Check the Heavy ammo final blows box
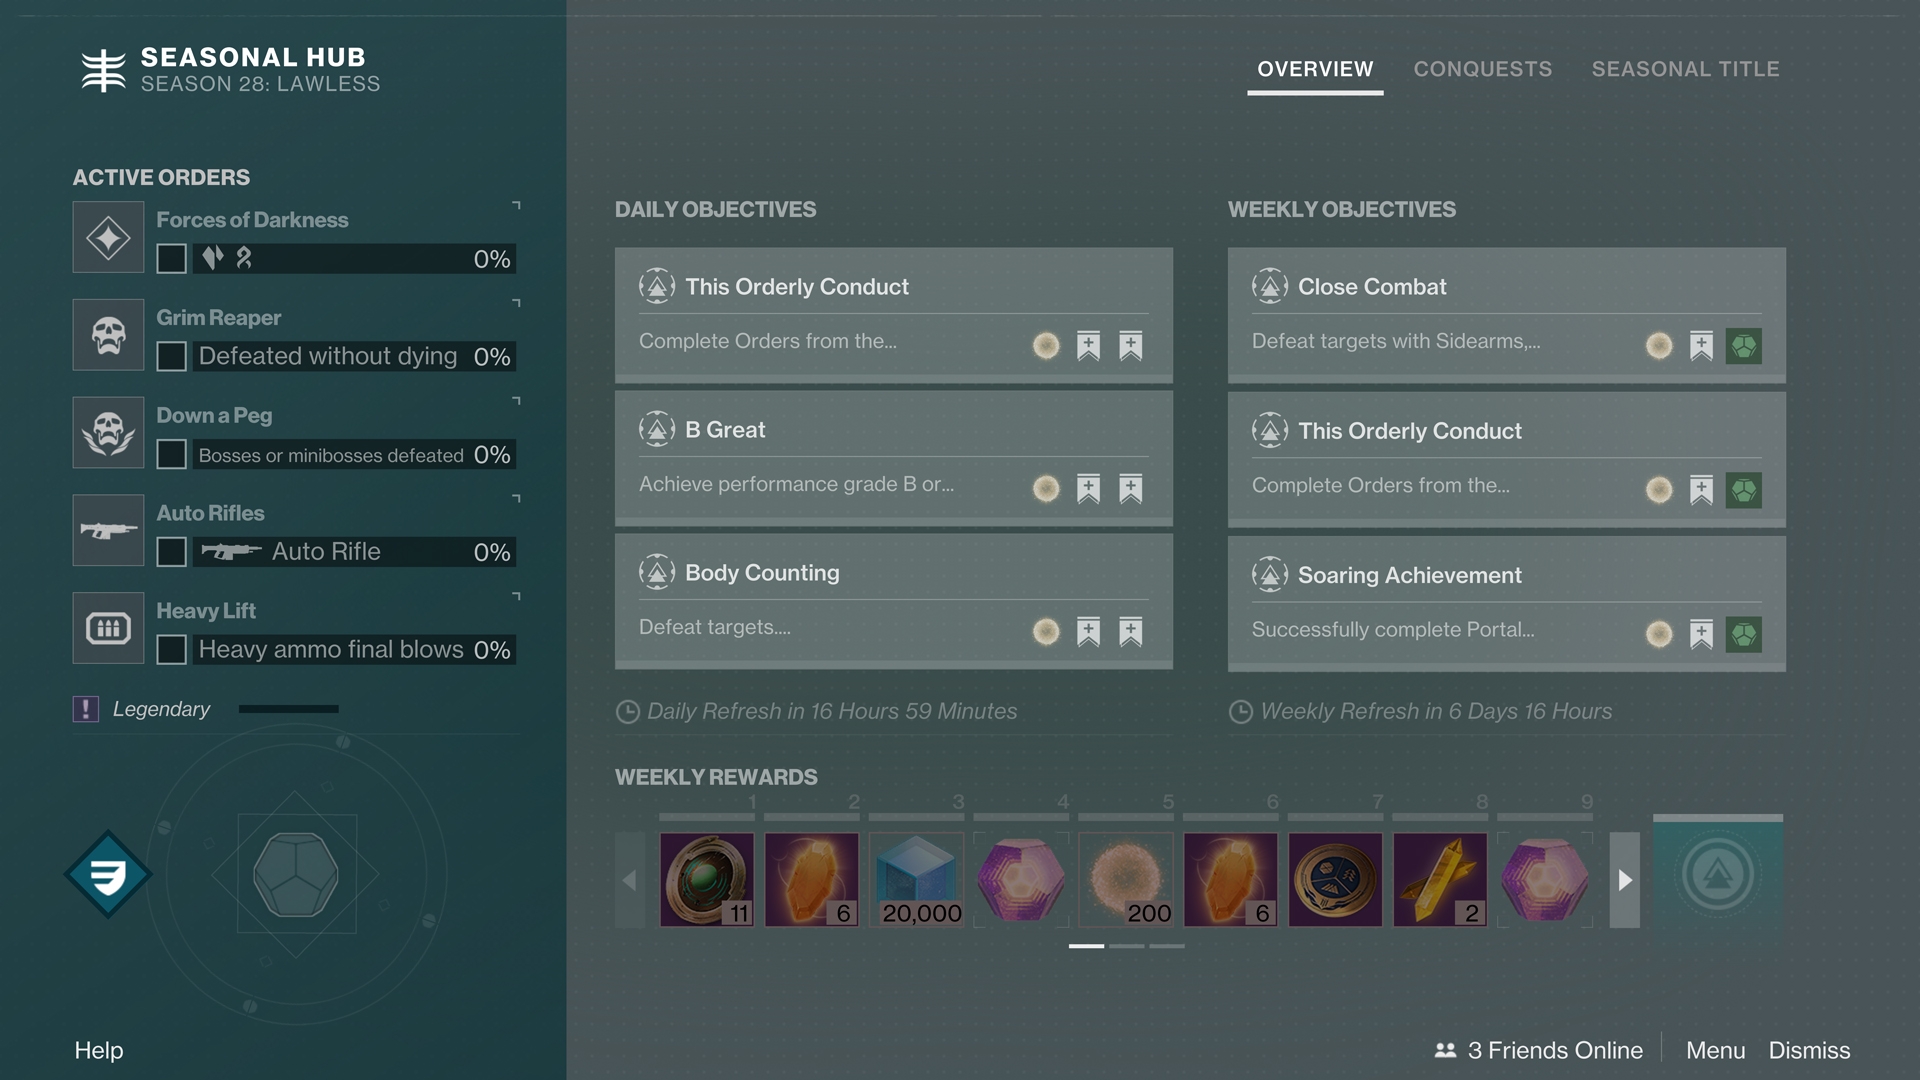The height and width of the screenshot is (1080, 1920). 171,650
